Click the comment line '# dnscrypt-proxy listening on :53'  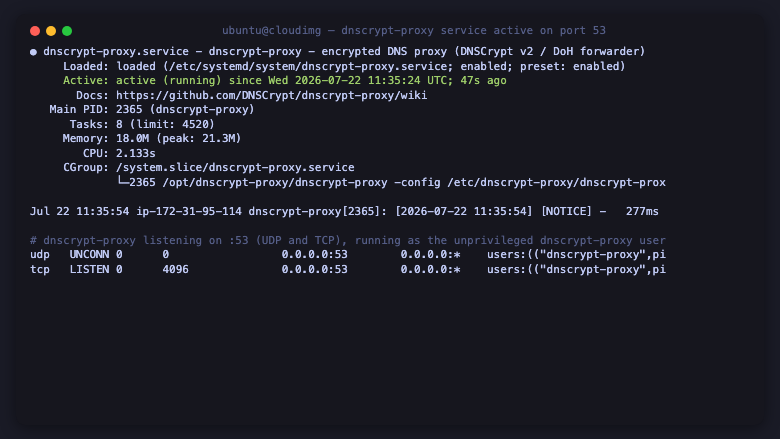(348, 240)
